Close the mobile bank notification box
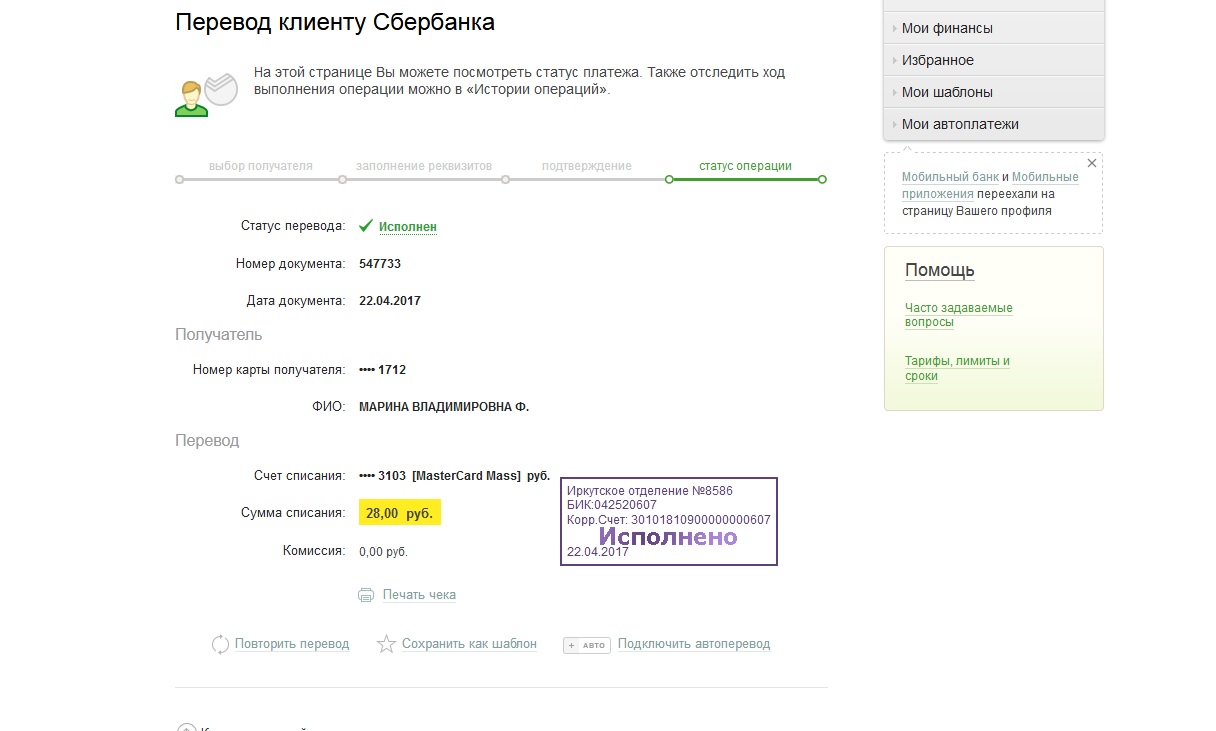Viewport: 1216px width, 731px height. (1092, 163)
